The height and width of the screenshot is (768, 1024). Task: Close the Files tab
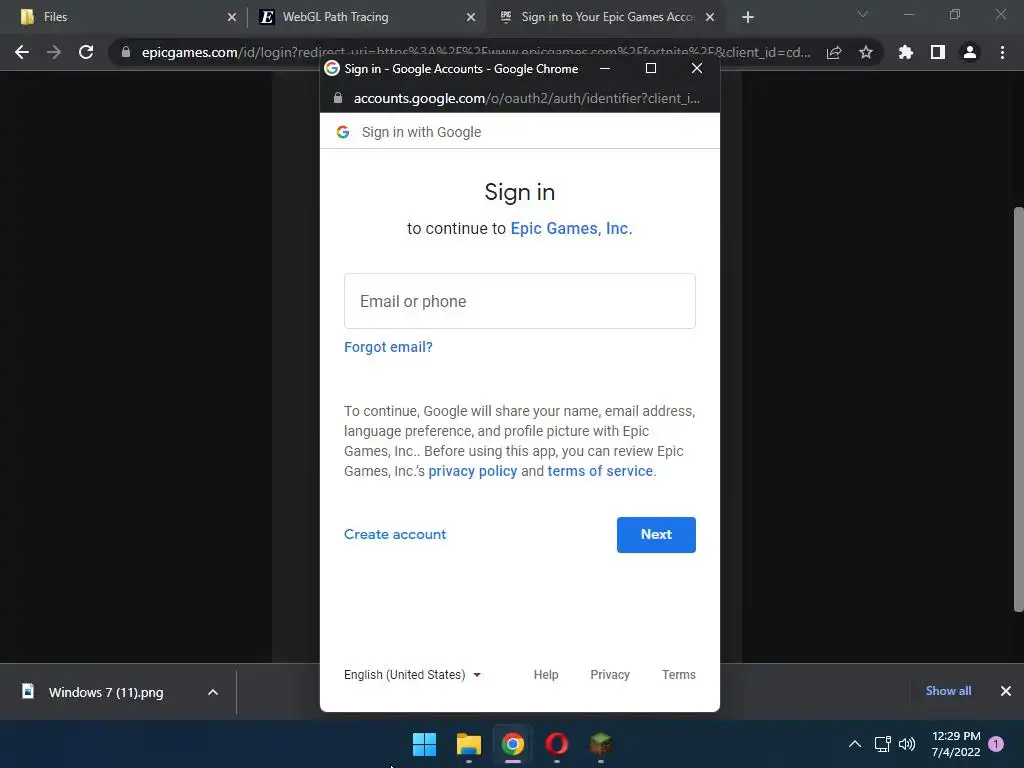(232, 17)
